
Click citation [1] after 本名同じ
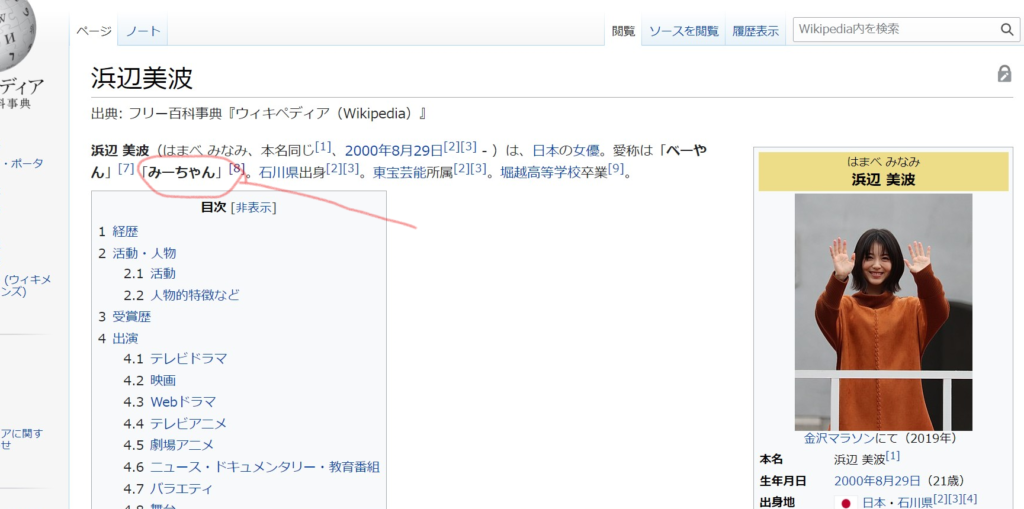(x=324, y=146)
